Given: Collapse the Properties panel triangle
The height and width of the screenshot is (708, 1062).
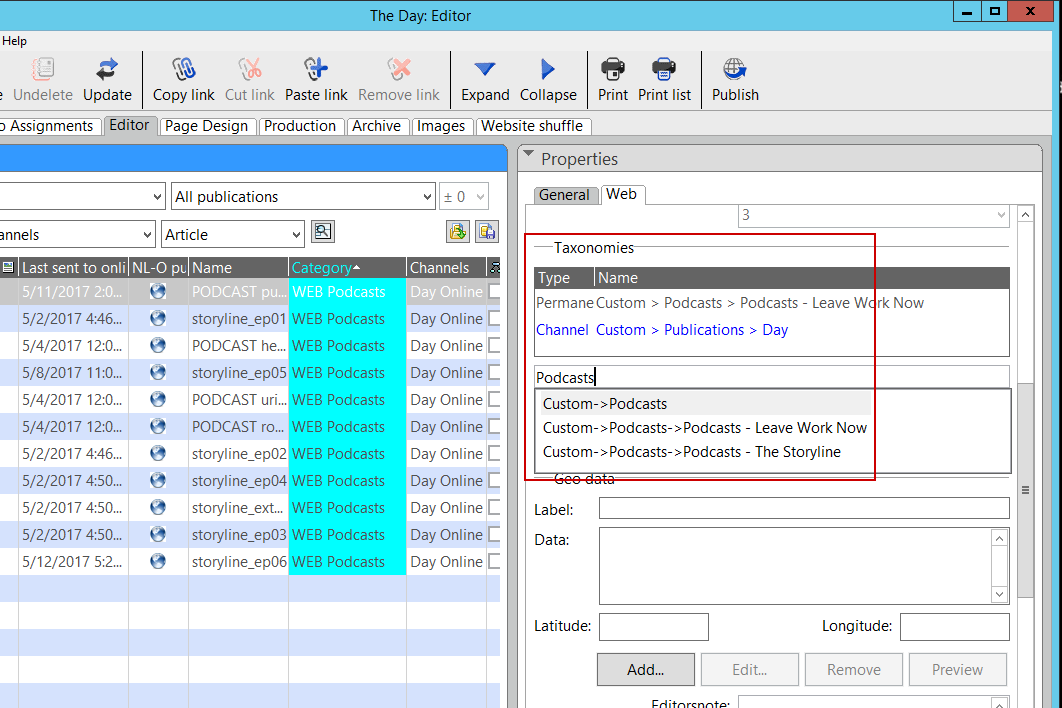Looking at the screenshot, I should tap(528, 154).
